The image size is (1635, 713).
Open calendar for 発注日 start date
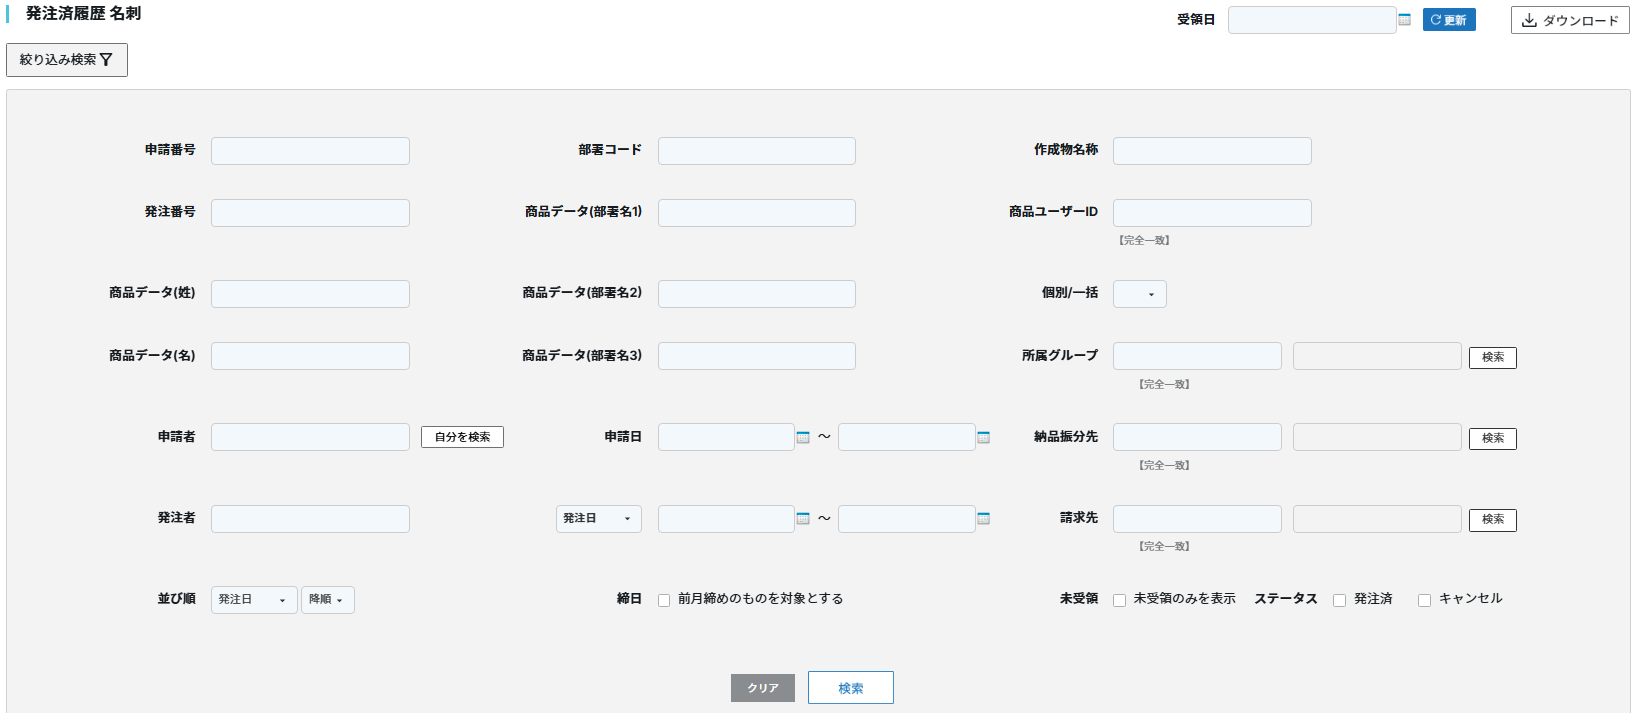[803, 518]
